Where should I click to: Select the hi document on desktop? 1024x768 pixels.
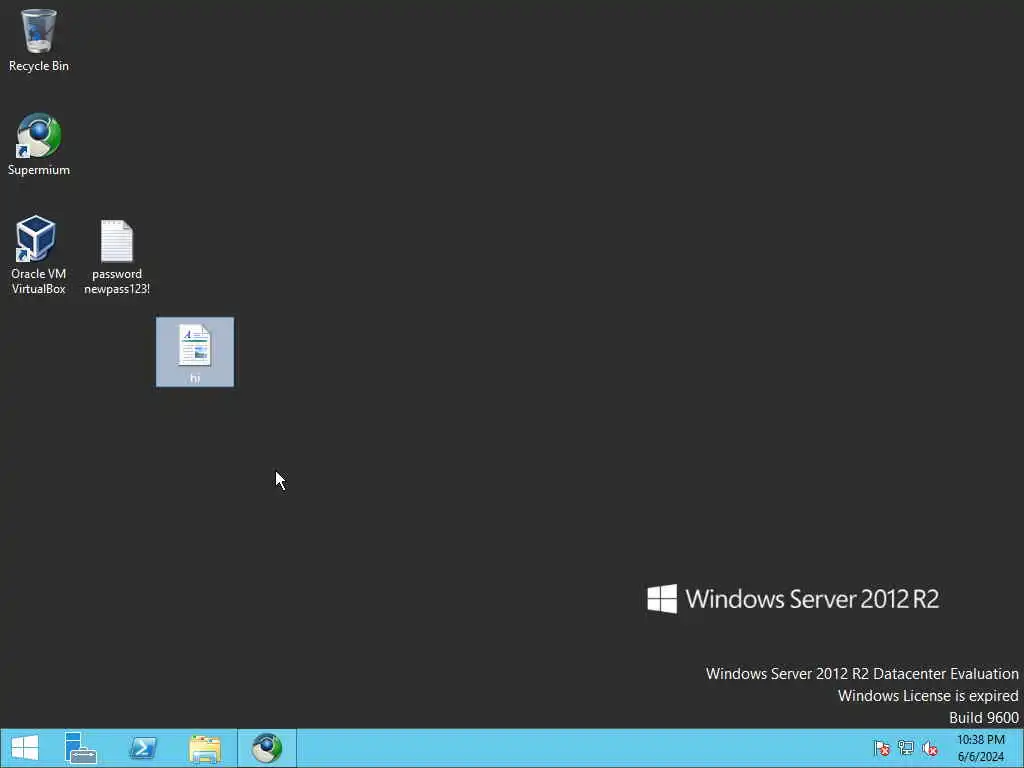[195, 352]
